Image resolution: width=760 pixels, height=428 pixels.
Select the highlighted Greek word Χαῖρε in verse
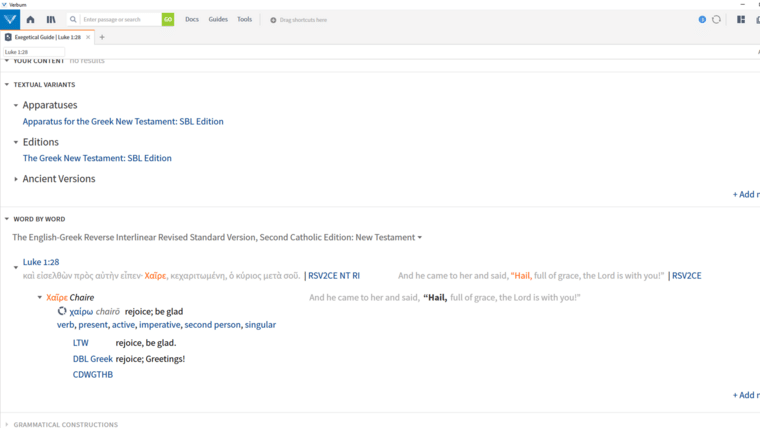[x=155, y=276]
